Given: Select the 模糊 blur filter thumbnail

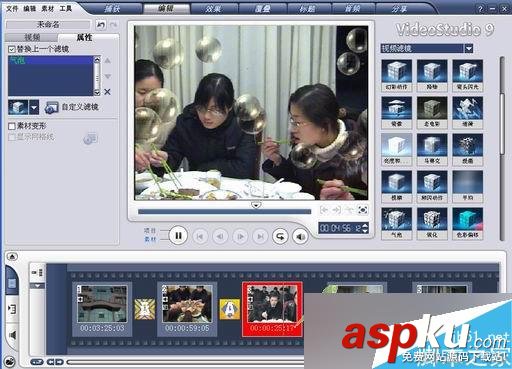Looking at the screenshot, I should 396,186.
